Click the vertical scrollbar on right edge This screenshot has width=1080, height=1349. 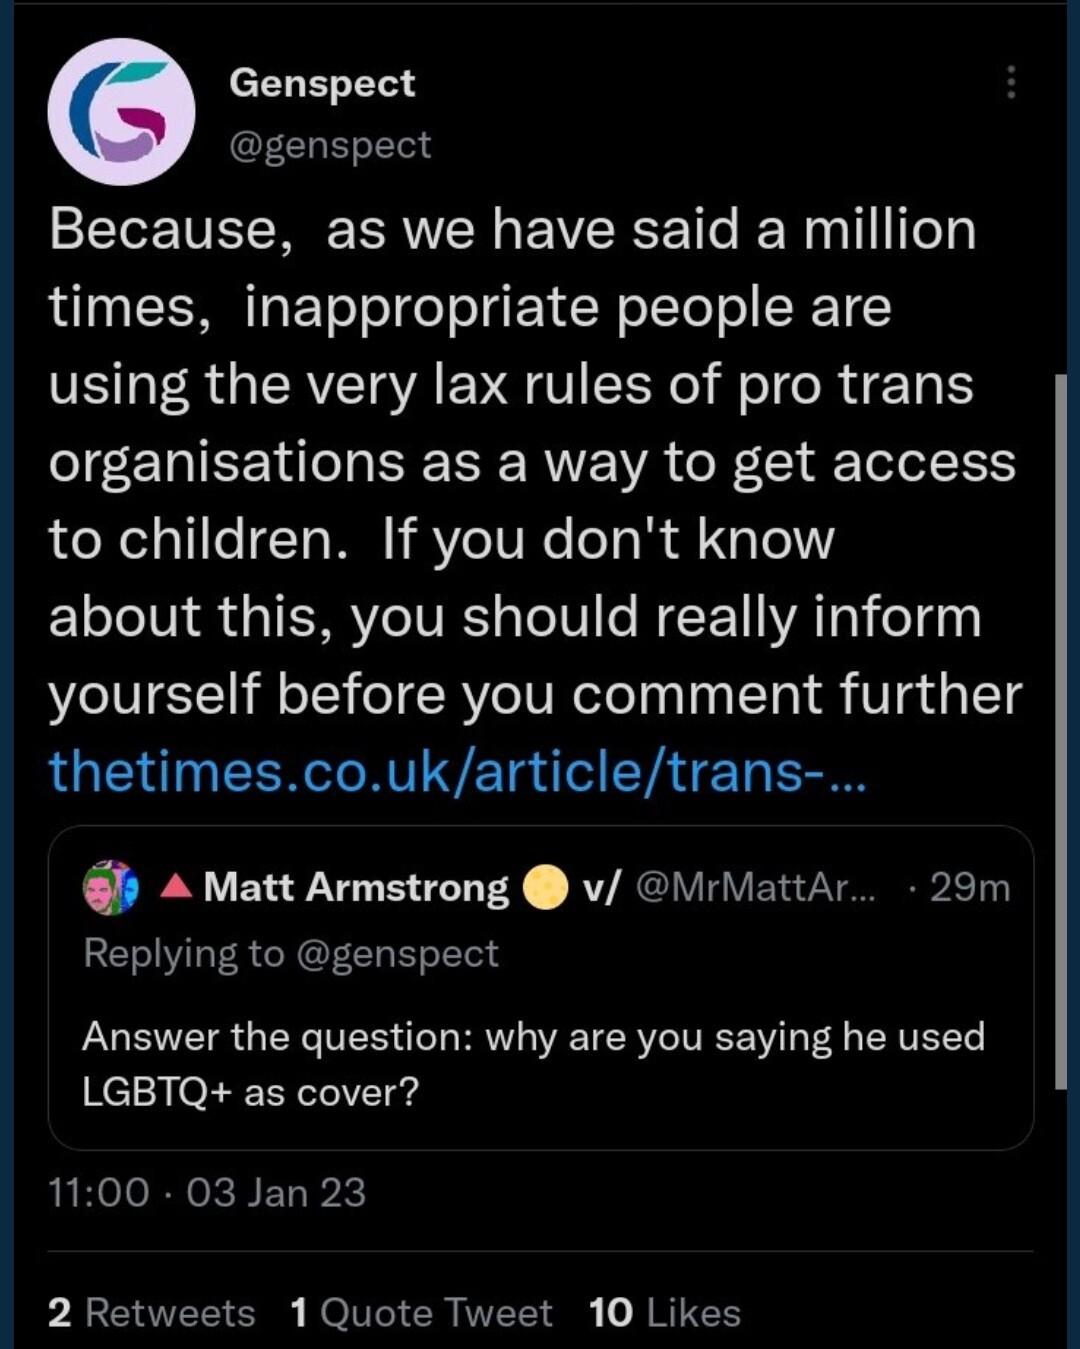pos(1061,730)
